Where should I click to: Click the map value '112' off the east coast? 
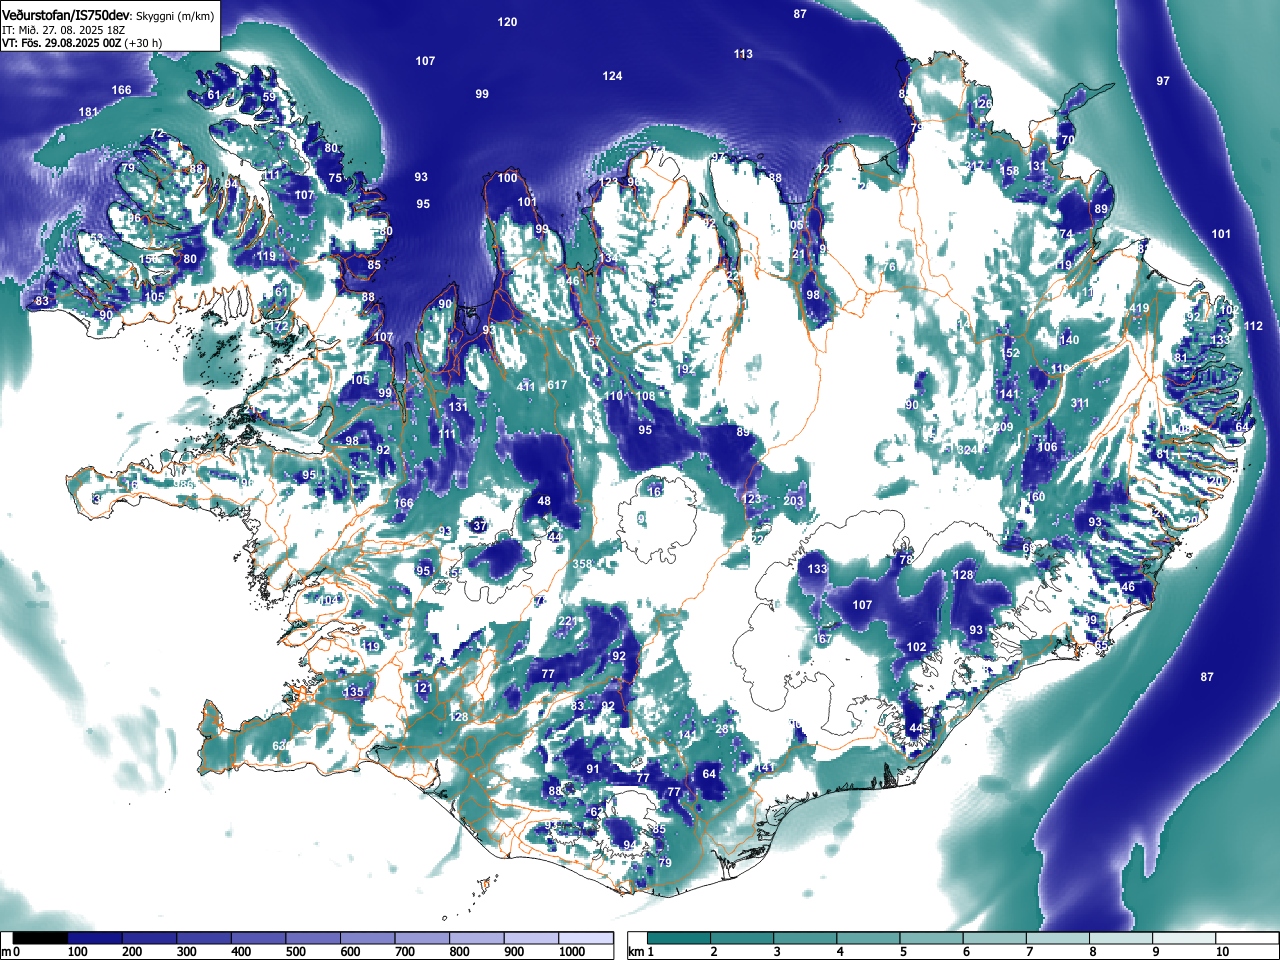point(1253,326)
